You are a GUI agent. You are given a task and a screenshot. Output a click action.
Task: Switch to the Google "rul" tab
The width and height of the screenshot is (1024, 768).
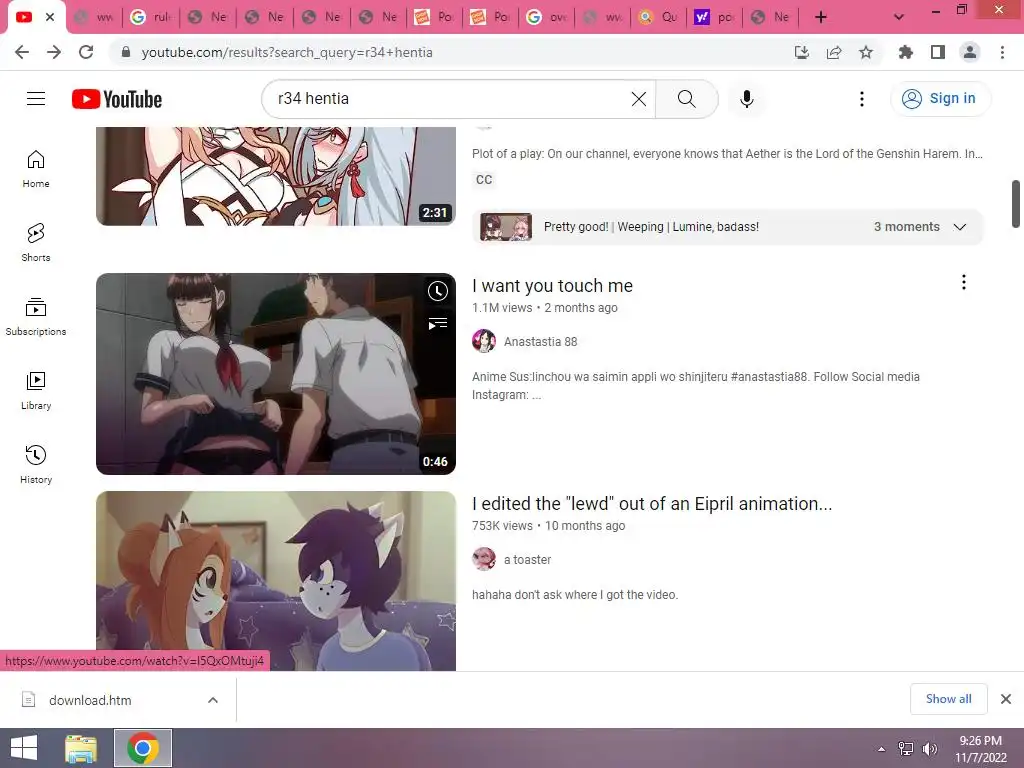[152, 17]
